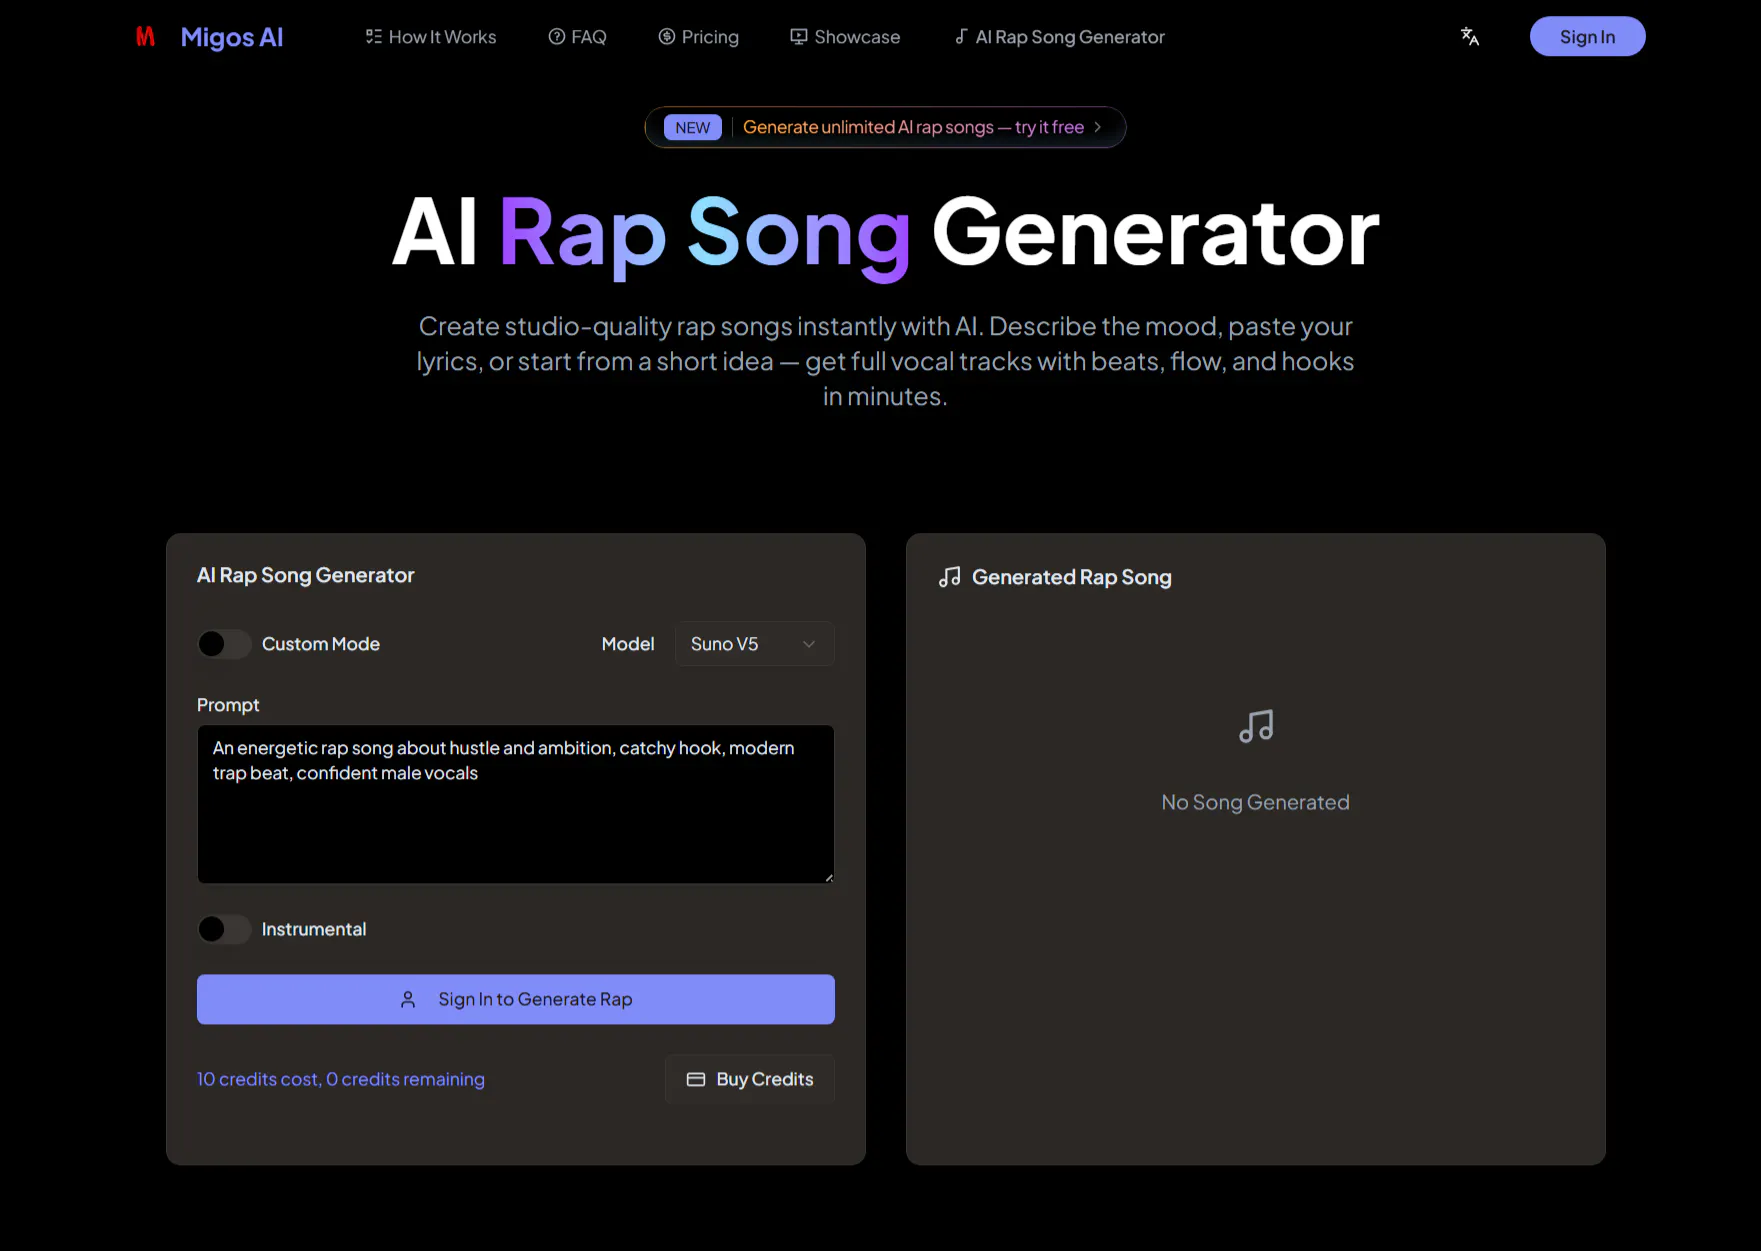Screen dimensions: 1761x1251
Task: Click the NEW badge on the banner
Action: click(692, 127)
